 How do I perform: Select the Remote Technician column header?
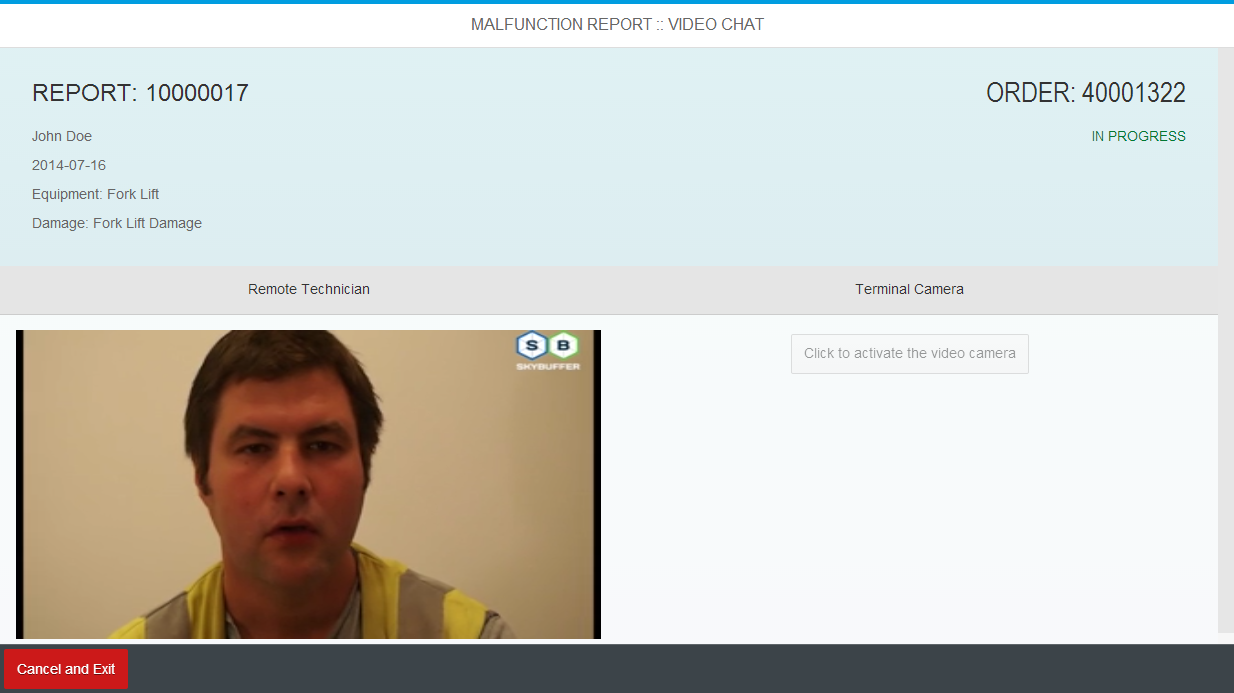(x=309, y=289)
